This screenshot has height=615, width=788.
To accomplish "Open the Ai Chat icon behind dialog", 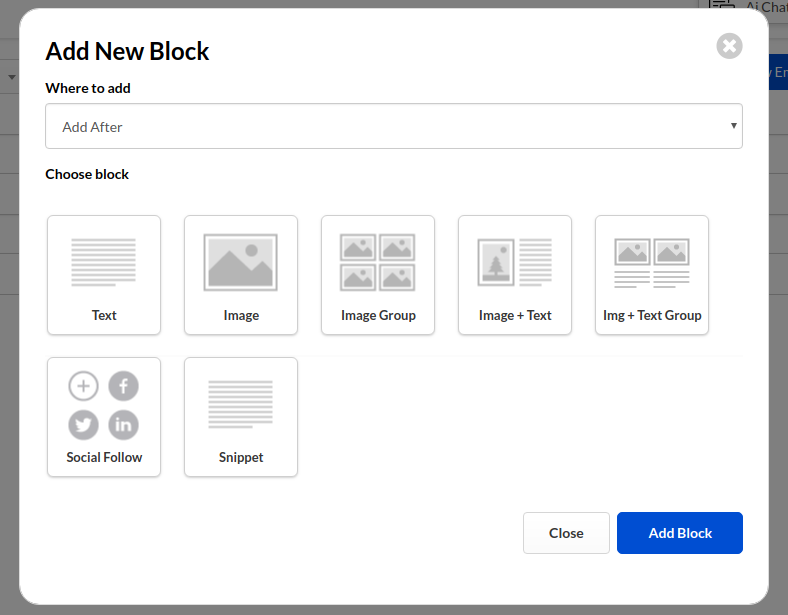I will [722, 5].
